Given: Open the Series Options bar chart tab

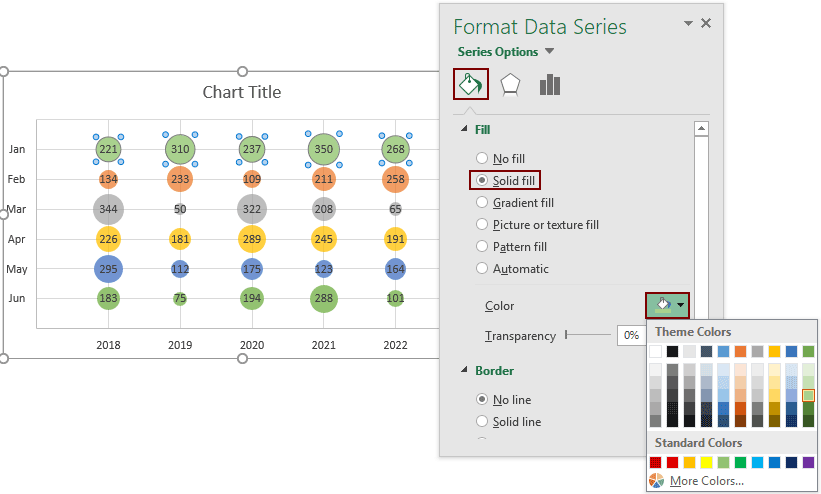Looking at the screenshot, I should click(x=550, y=85).
